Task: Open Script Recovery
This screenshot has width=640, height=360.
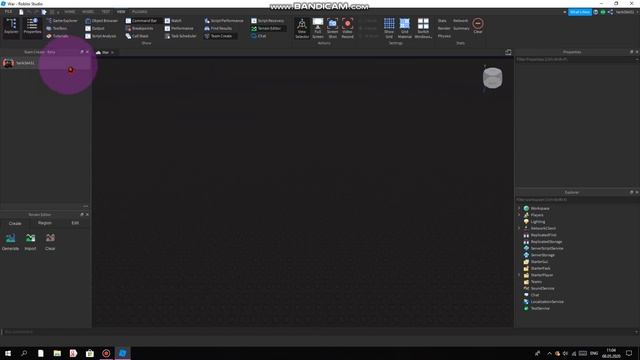Action: pos(268,20)
